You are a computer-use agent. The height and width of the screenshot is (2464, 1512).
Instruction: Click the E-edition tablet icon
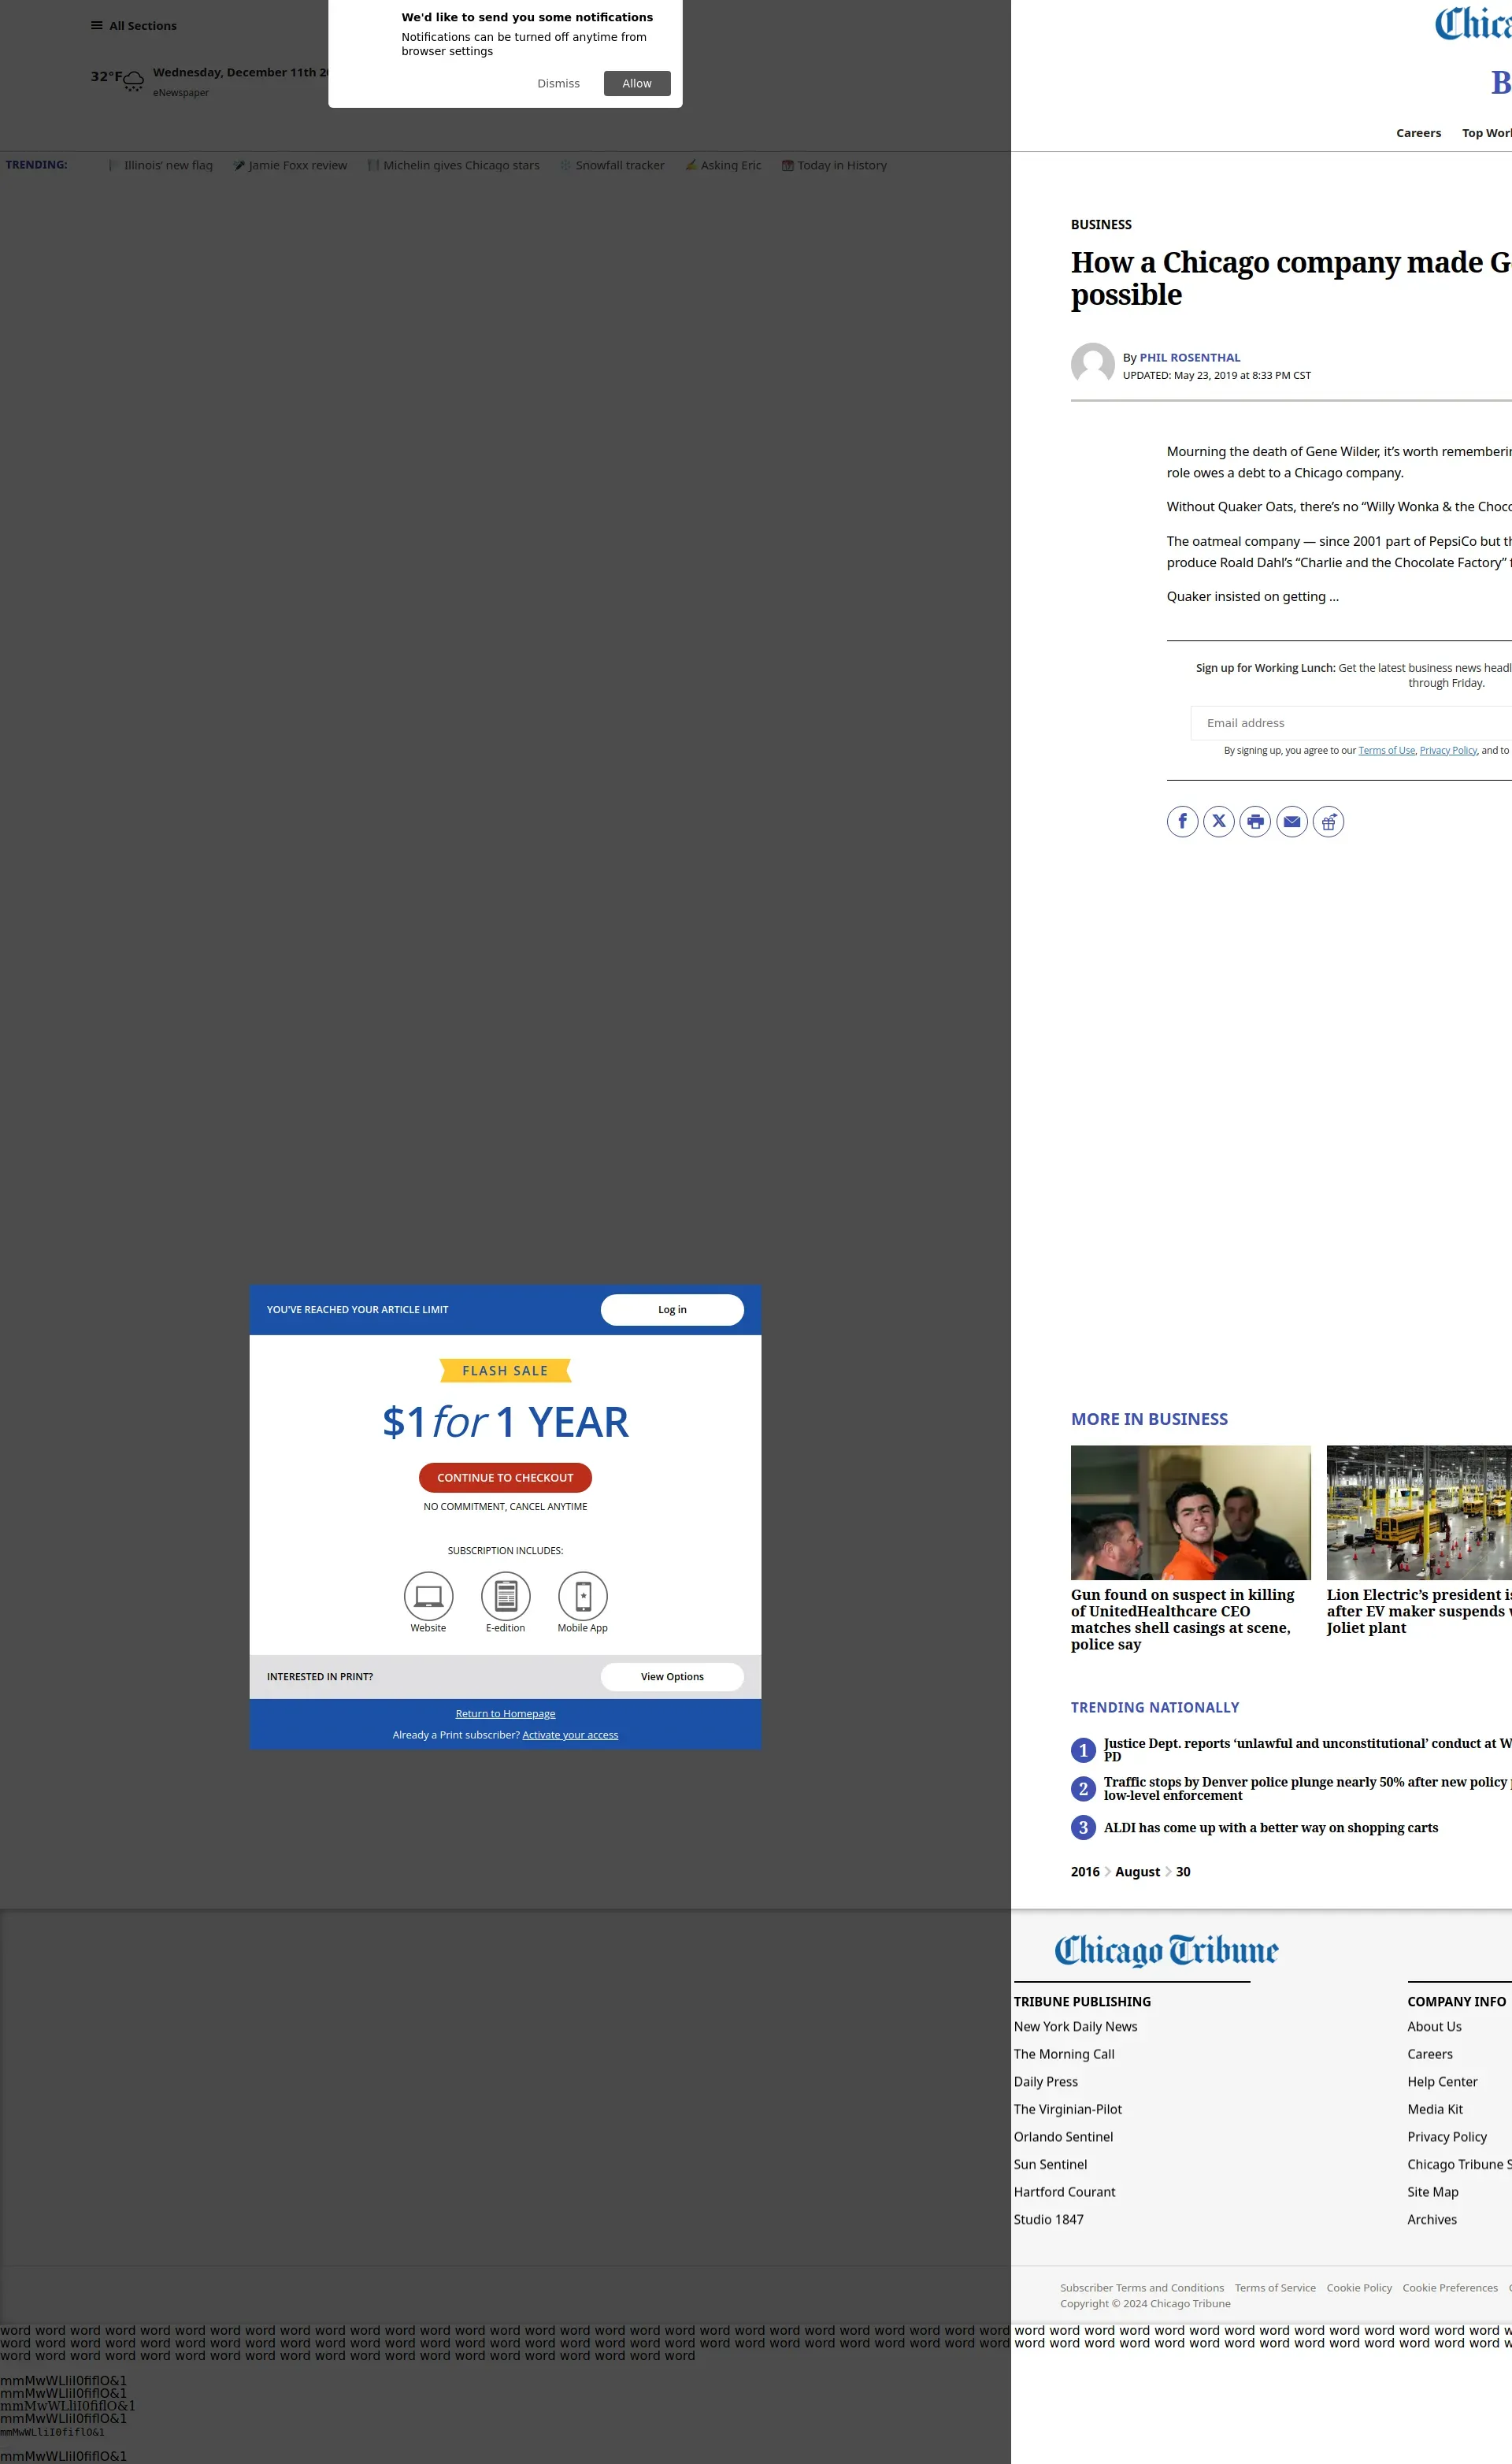[x=505, y=1596]
